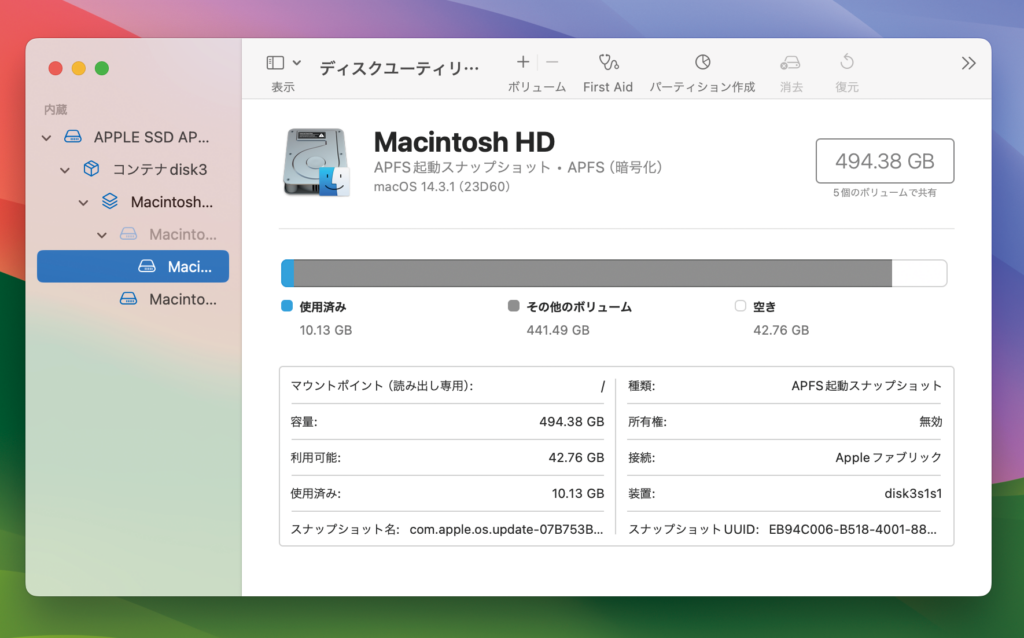Click the 441.49 GB other volumes value
Viewport: 1024px width, 638px height.
point(558,330)
